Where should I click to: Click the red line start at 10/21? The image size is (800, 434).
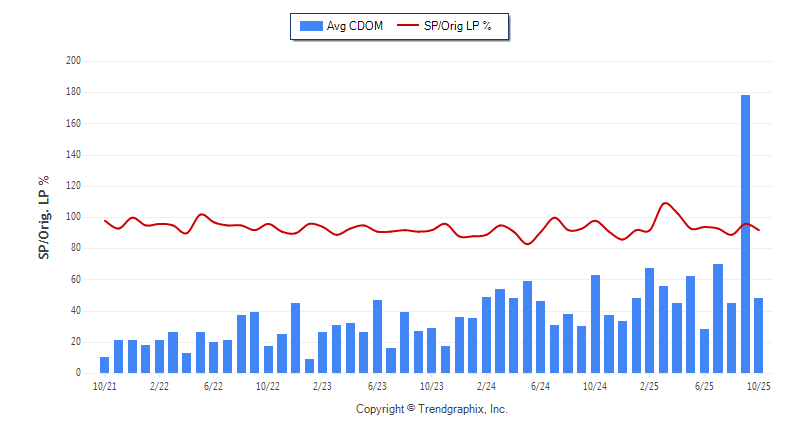point(105,220)
